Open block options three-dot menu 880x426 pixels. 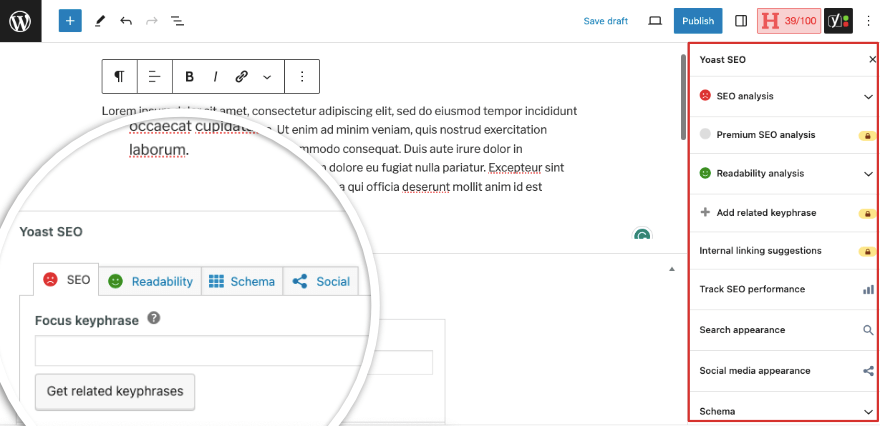[302, 76]
